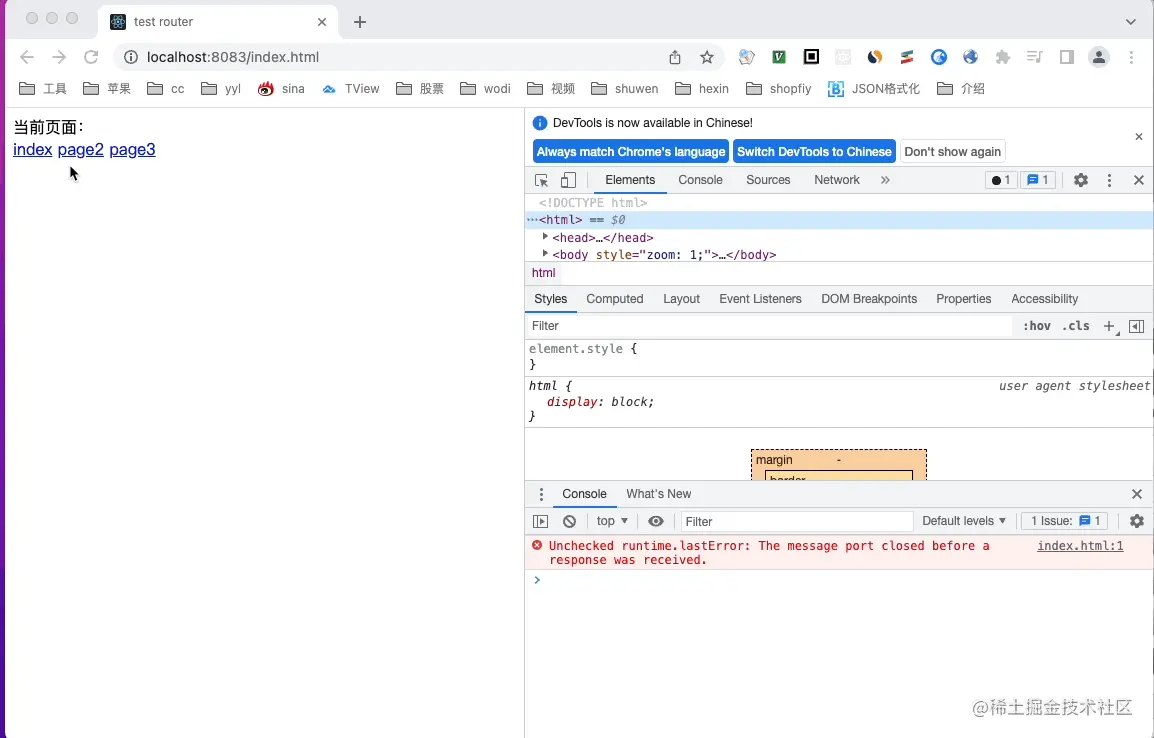Switch to Elements tab
The height and width of the screenshot is (738, 1154).
[x=630, y=180]
